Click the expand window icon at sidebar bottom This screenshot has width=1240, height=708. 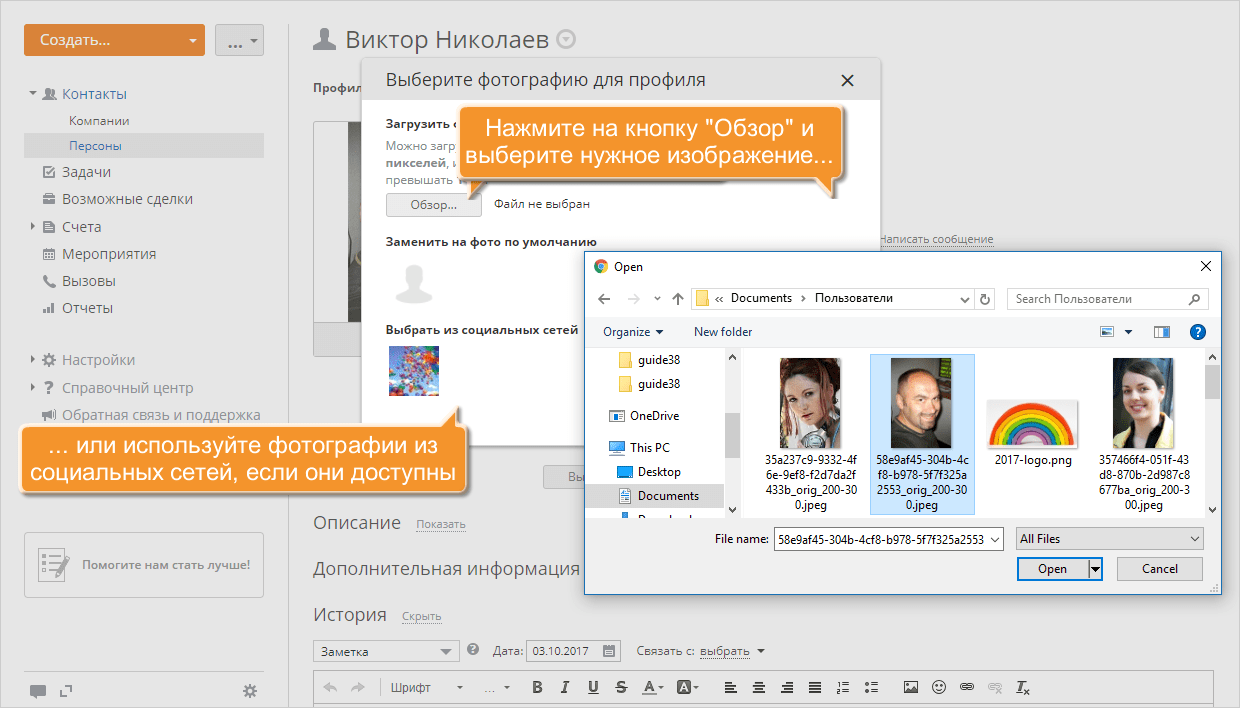66,690
